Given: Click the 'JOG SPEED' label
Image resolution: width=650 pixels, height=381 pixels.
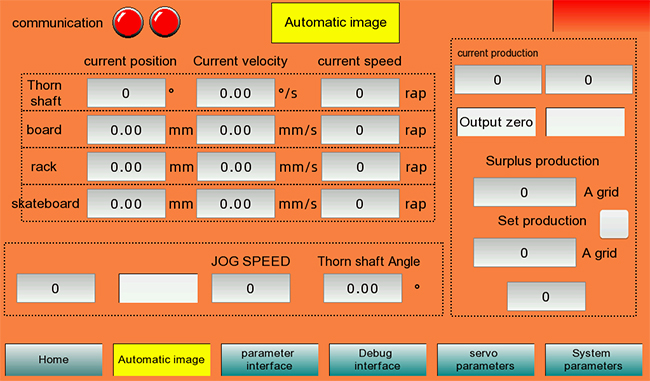Looking at the screenshot, I should [x=250, y=261].
